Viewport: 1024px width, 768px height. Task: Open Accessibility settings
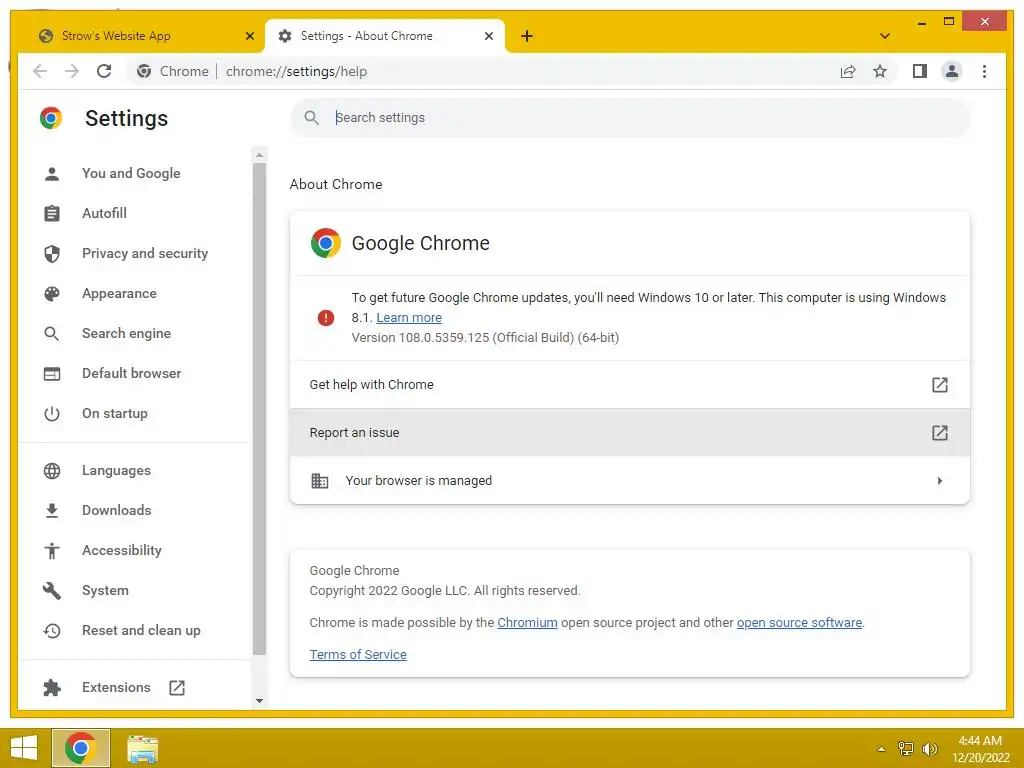pyautogui.click(x=122, y=551)
